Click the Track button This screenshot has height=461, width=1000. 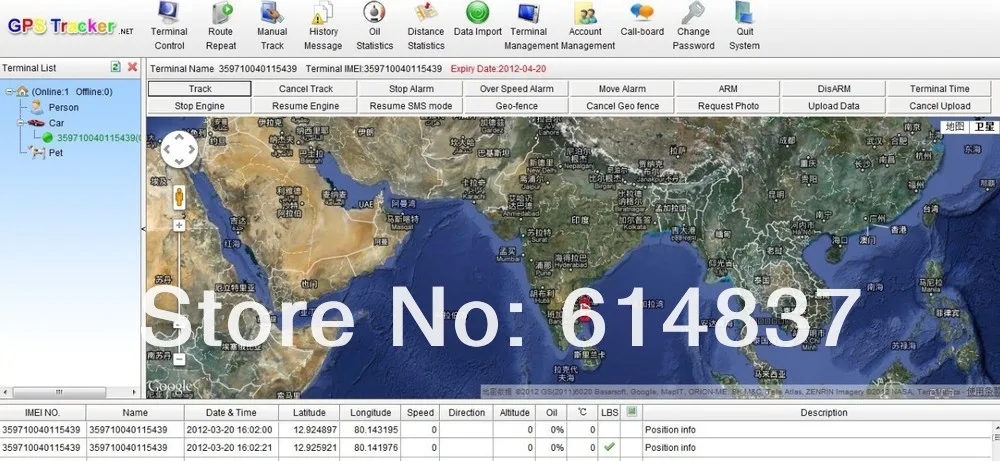200,89
